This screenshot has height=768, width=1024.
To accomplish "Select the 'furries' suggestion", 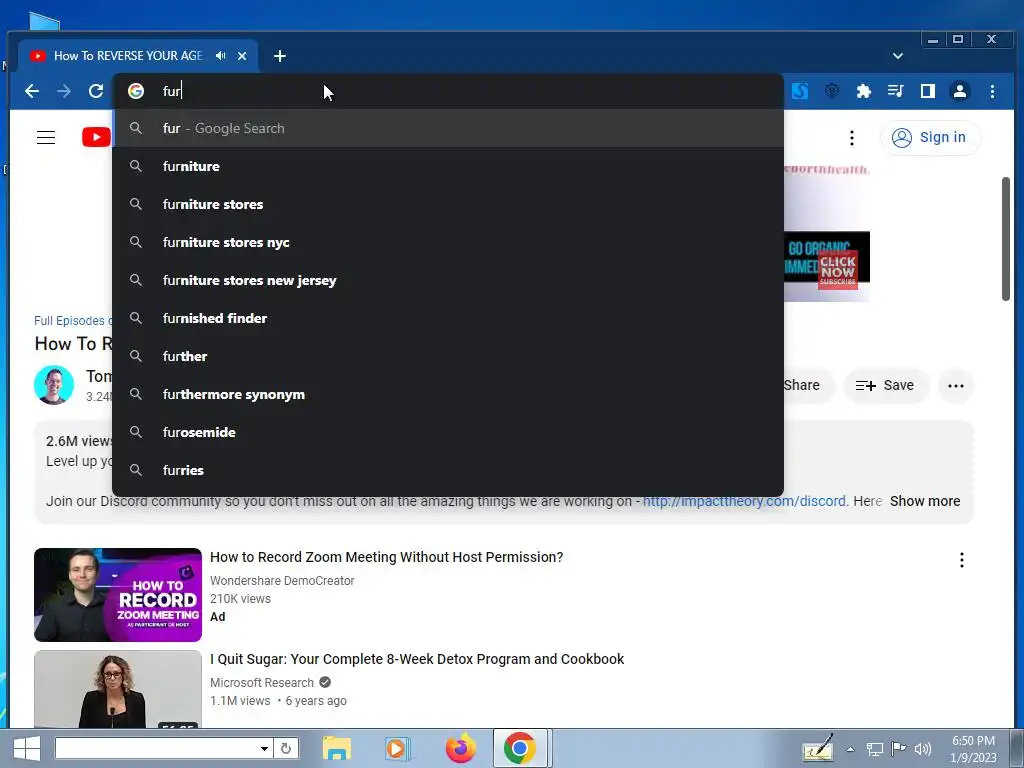I will (448, 470).
